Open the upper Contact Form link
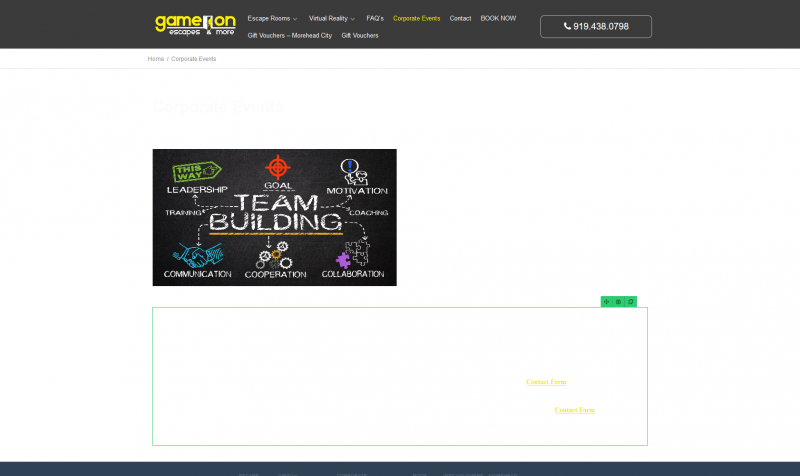The height and width of the screenshot is (476, 800). point(546,382)
